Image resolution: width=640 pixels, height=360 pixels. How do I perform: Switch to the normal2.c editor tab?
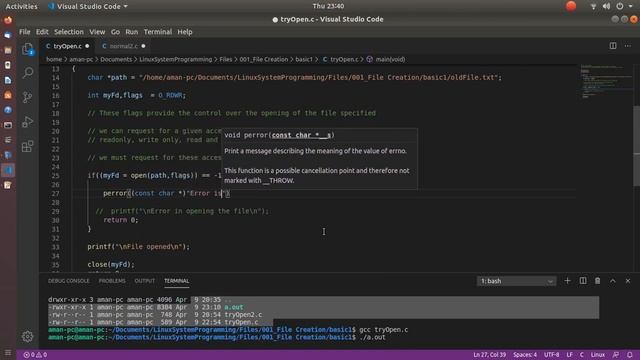(x=124, y=46)
